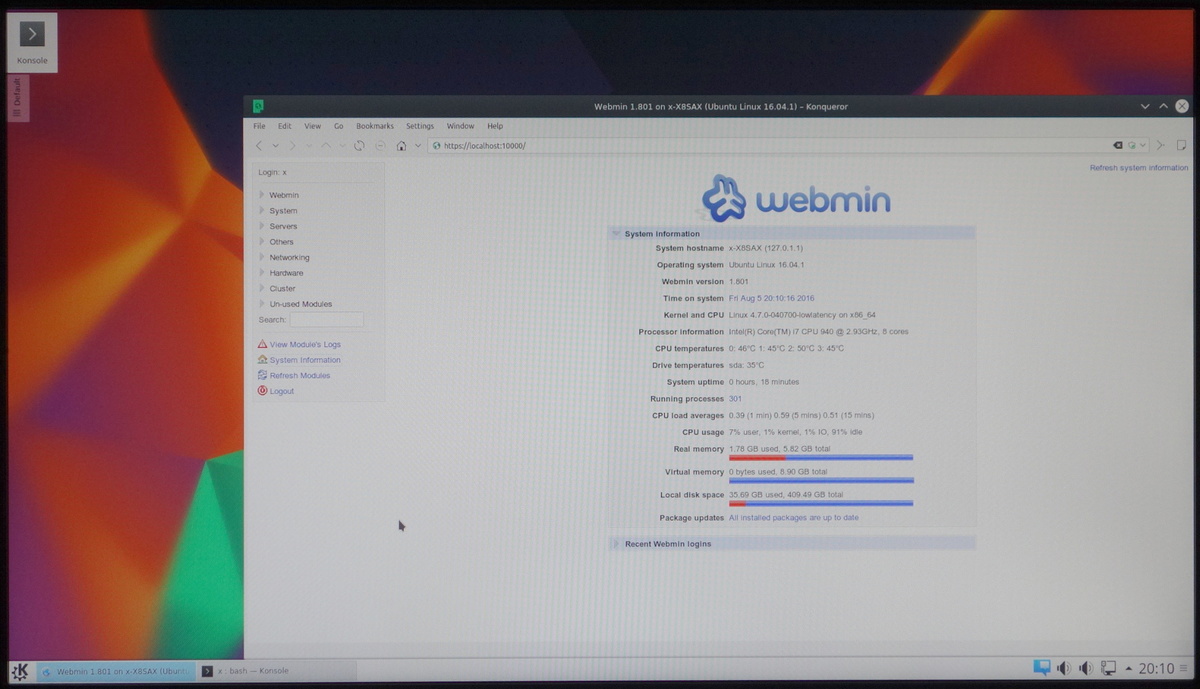Click Refresh system information link

pyautogui.click(x=1139, y=168)
